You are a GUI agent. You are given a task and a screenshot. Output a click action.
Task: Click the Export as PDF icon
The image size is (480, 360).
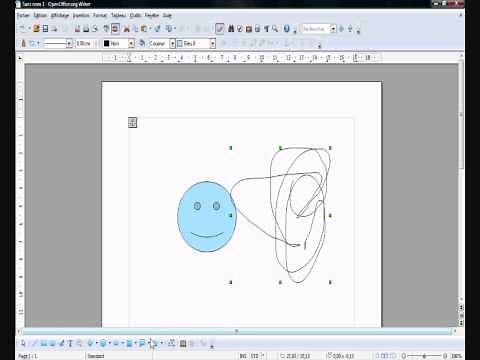[77, 29]
